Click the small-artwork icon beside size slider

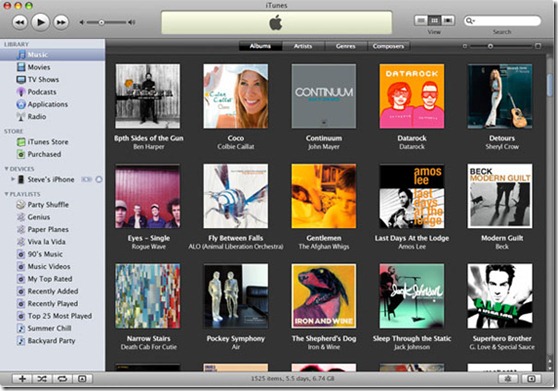[465, 46]
